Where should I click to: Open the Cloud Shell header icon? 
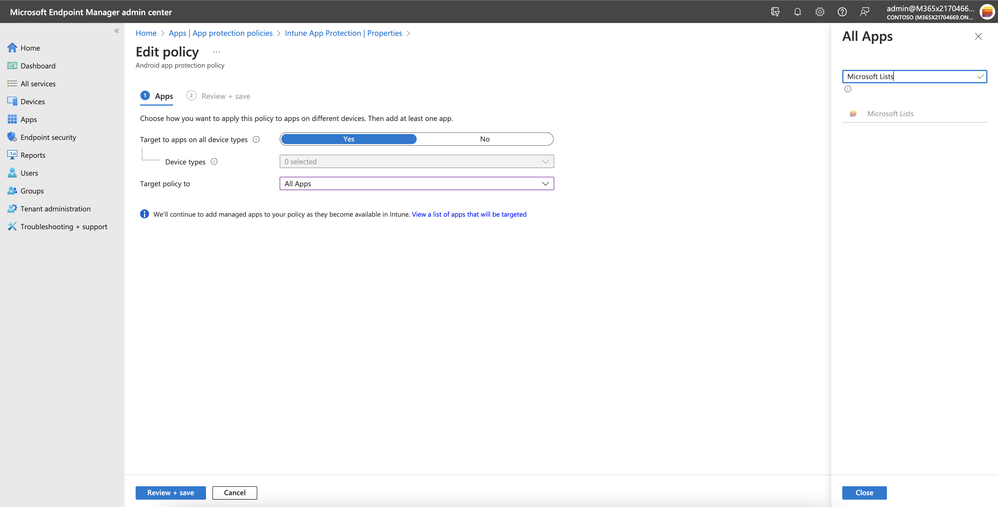[775, 11]
